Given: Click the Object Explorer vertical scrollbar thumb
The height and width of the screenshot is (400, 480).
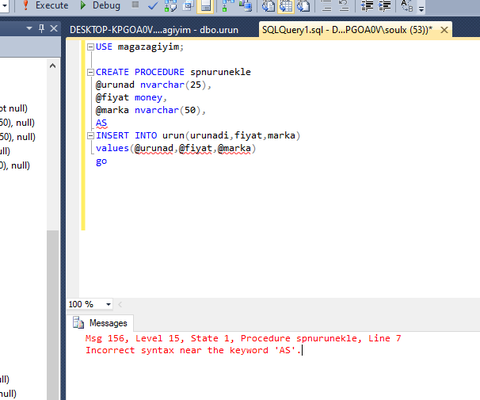Looking at the screenshot, I should click(53, 315).
